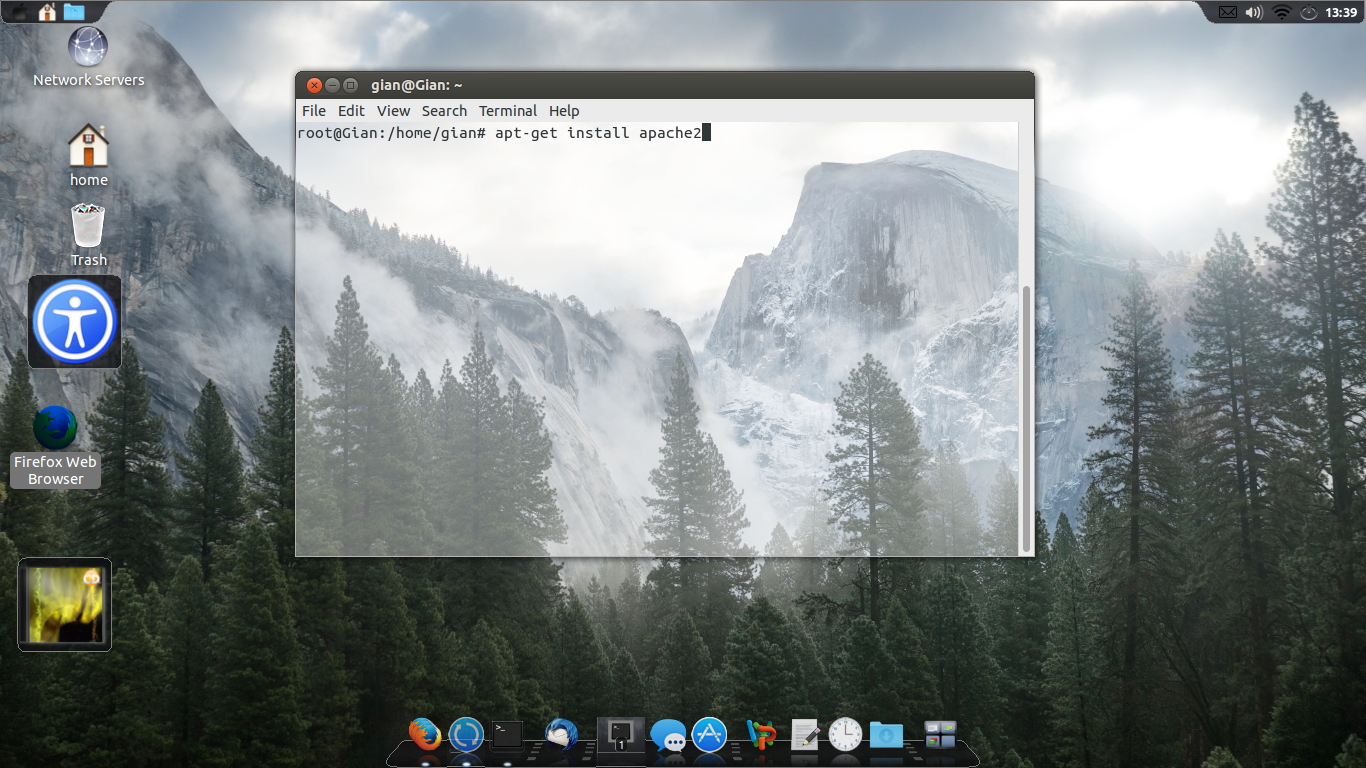Open the workspace switcher at the dock's right end

(x=940, y=735)
